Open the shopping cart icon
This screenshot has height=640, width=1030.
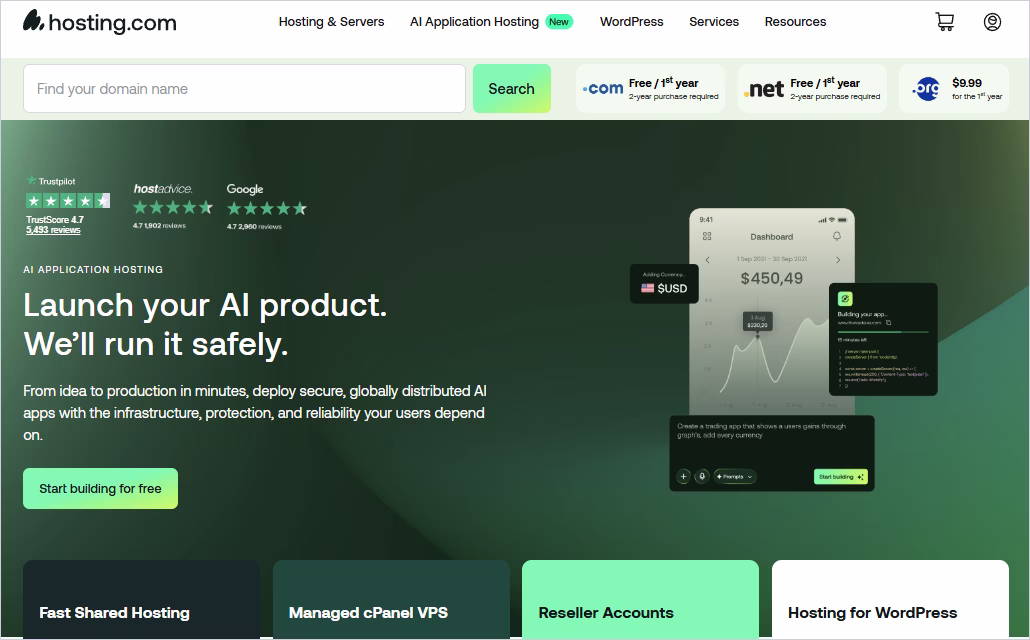945,22
